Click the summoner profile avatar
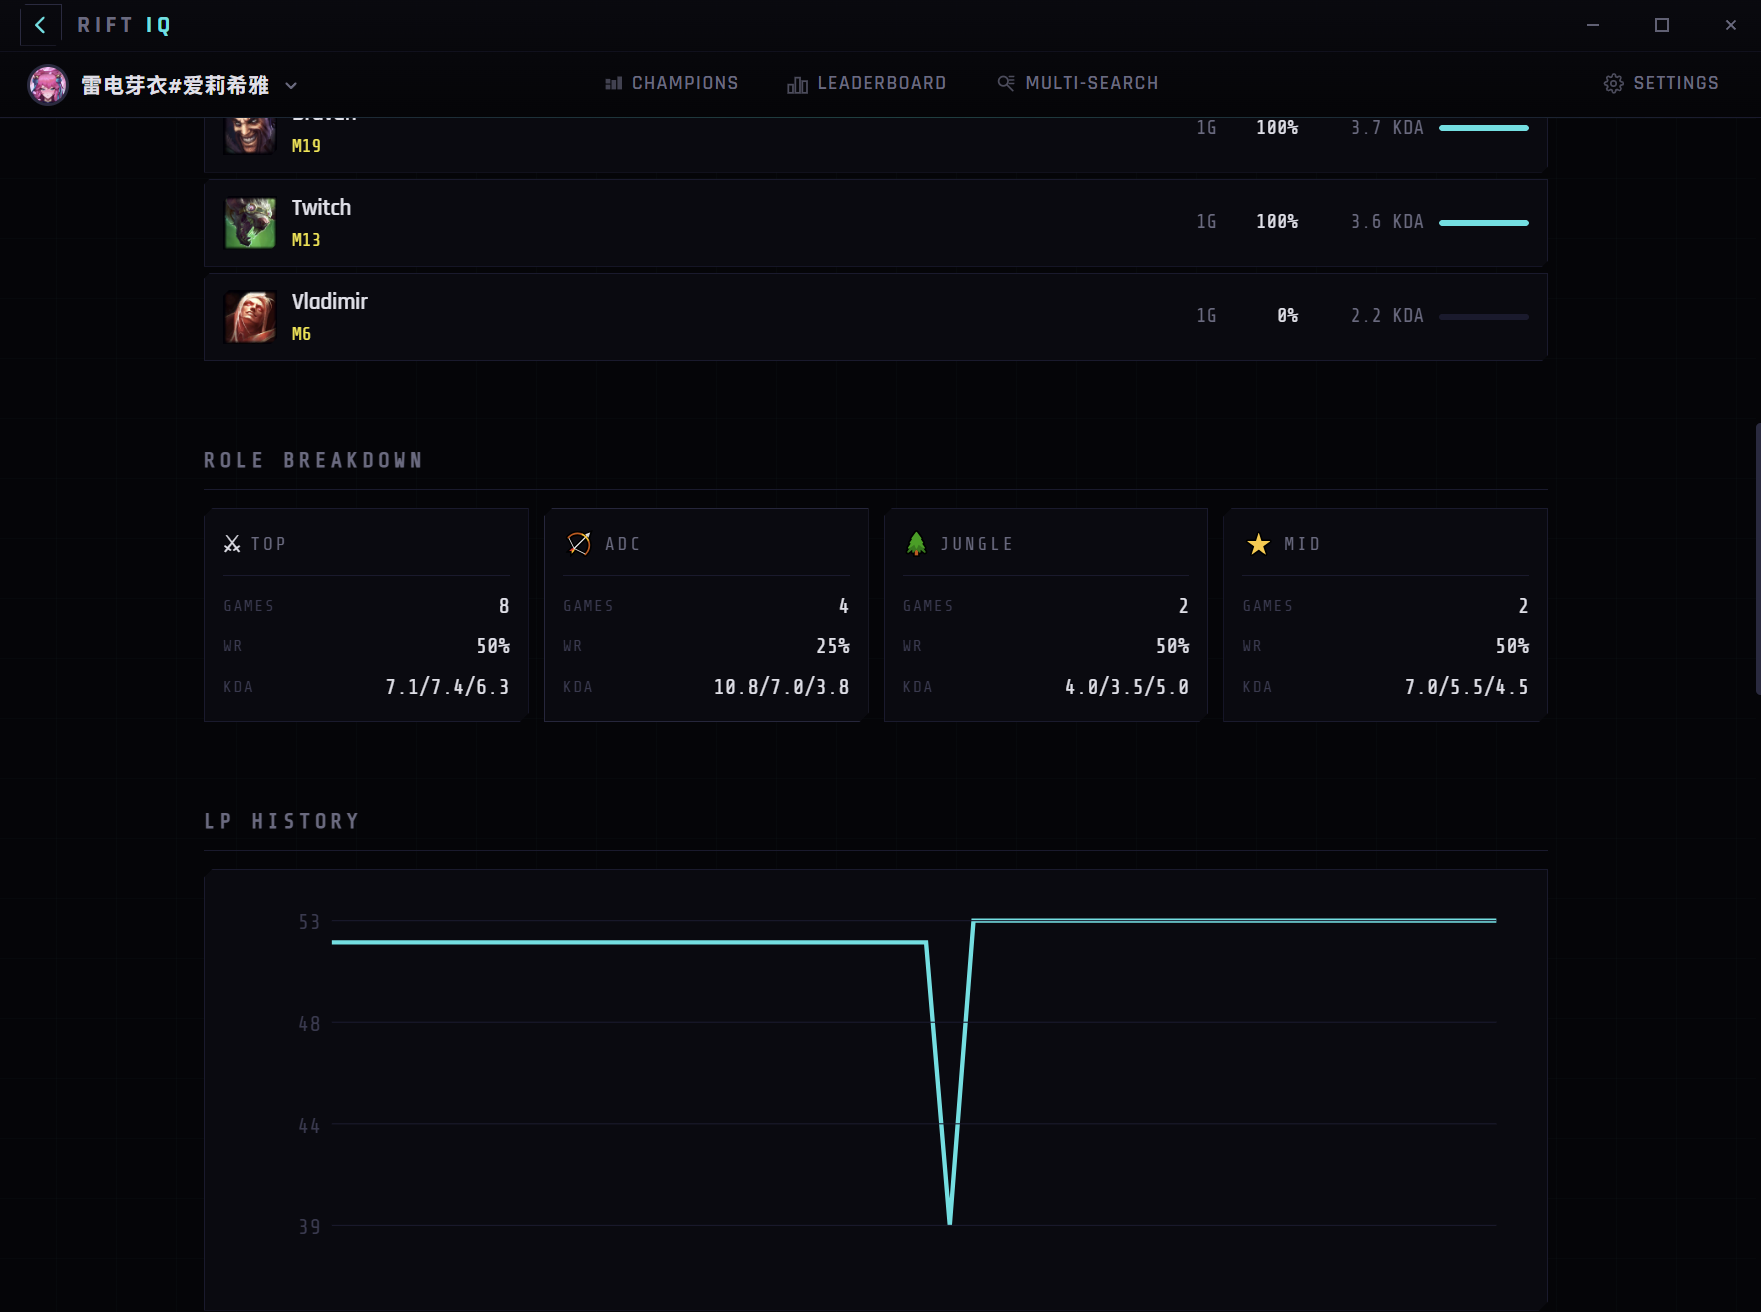The image size is (1761, 1312). (x=47, y=85)
